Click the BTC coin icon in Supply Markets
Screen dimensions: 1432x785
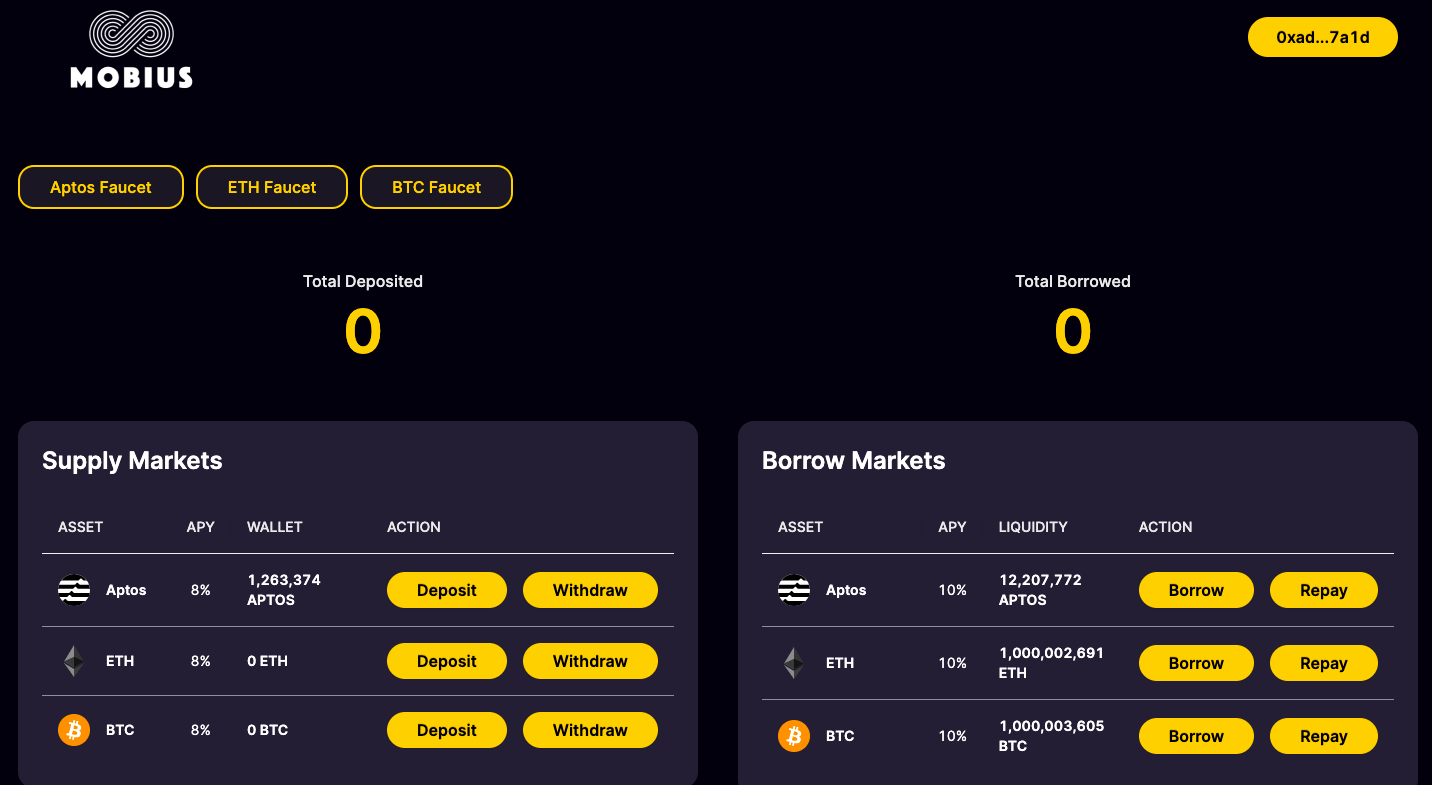(x=74, y=730)
